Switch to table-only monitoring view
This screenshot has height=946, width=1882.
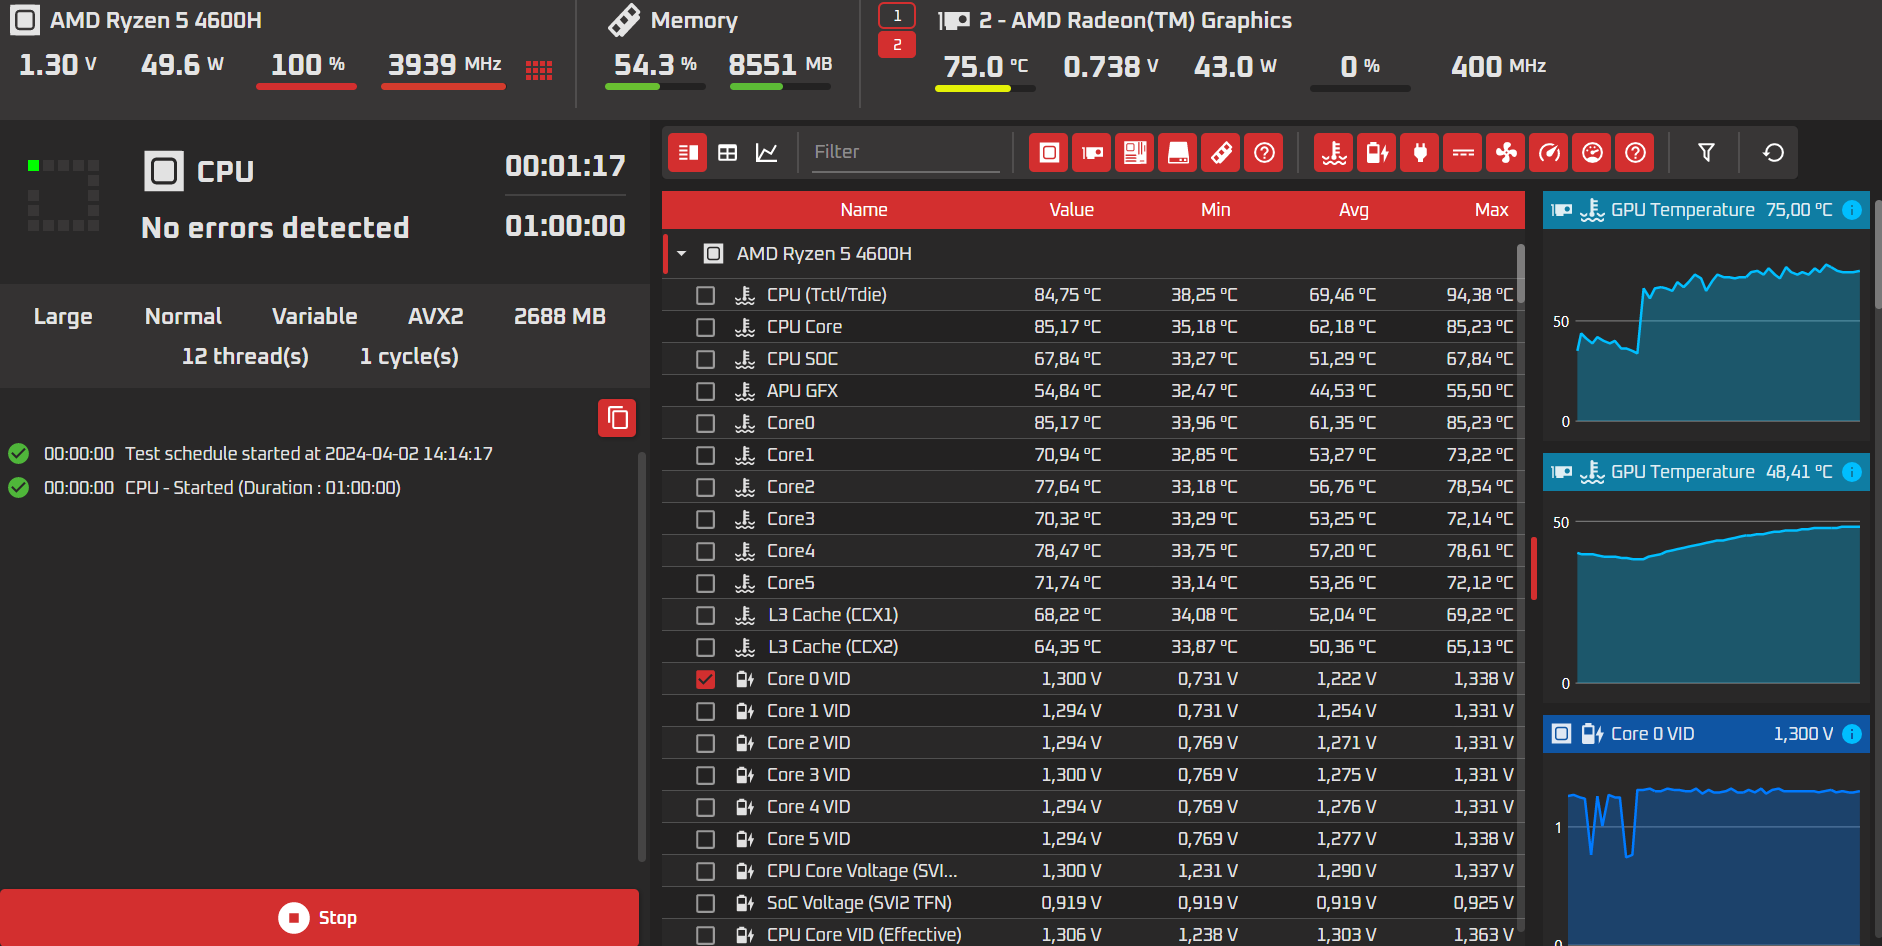(728, 152)
